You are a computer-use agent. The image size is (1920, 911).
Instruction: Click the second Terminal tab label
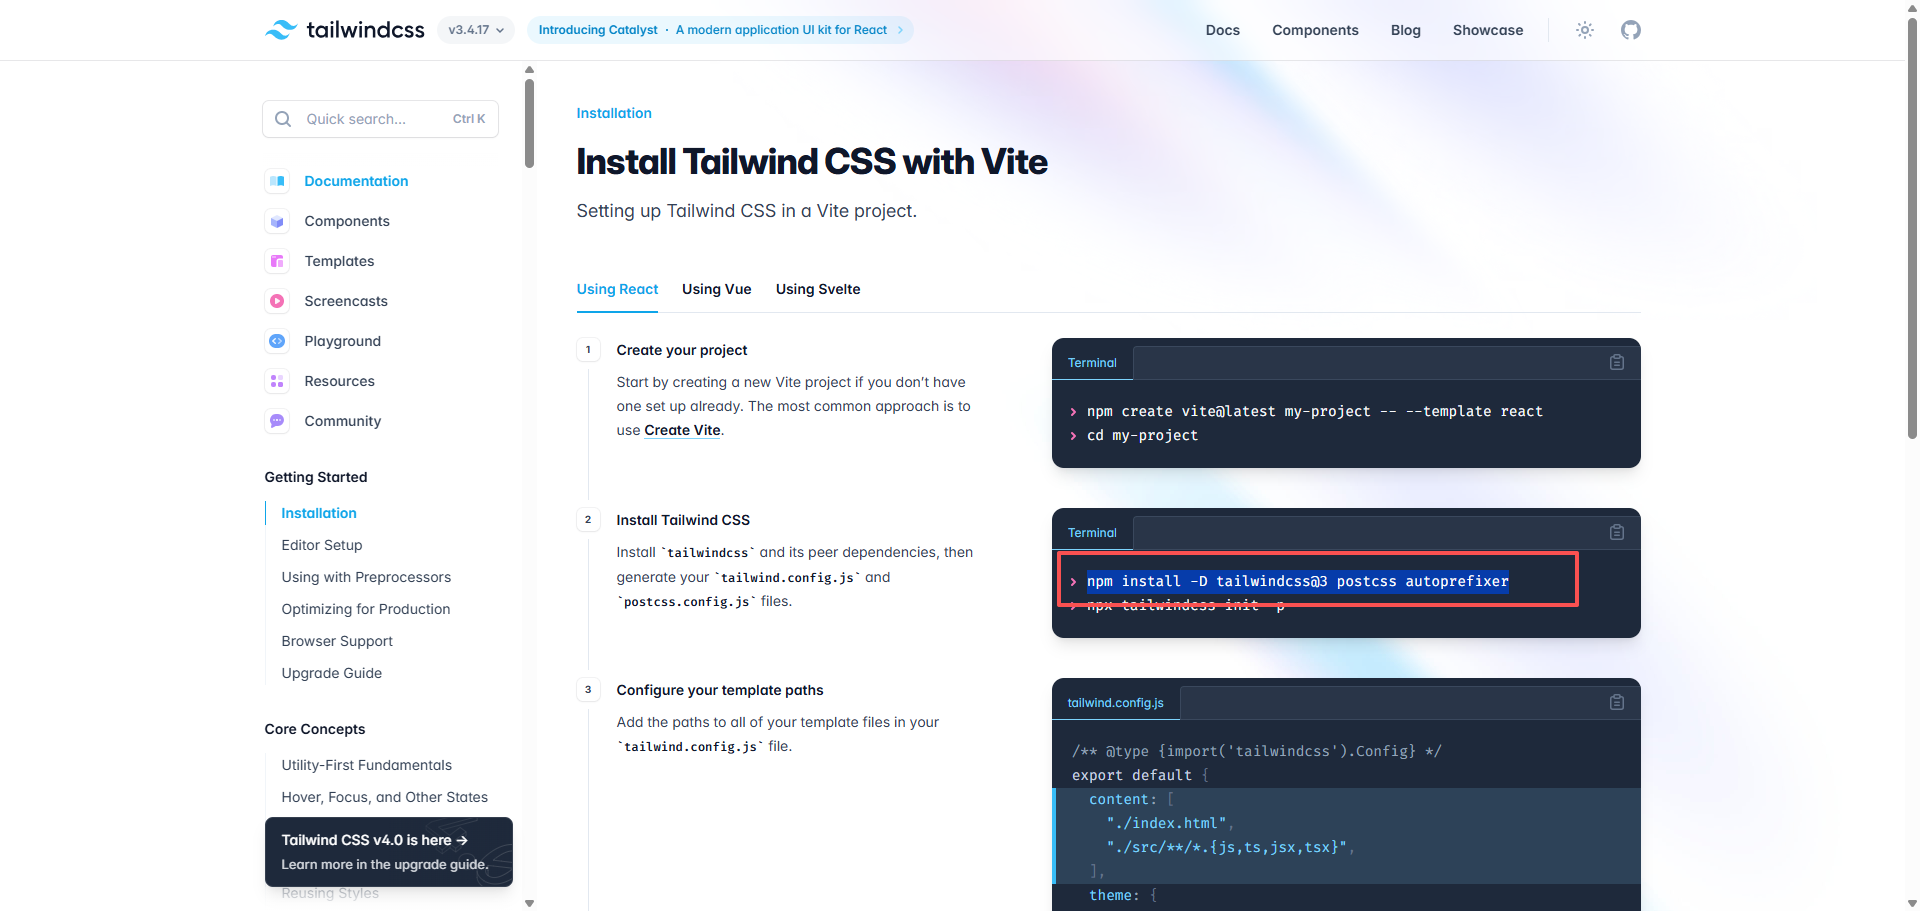coord(1092,533)
